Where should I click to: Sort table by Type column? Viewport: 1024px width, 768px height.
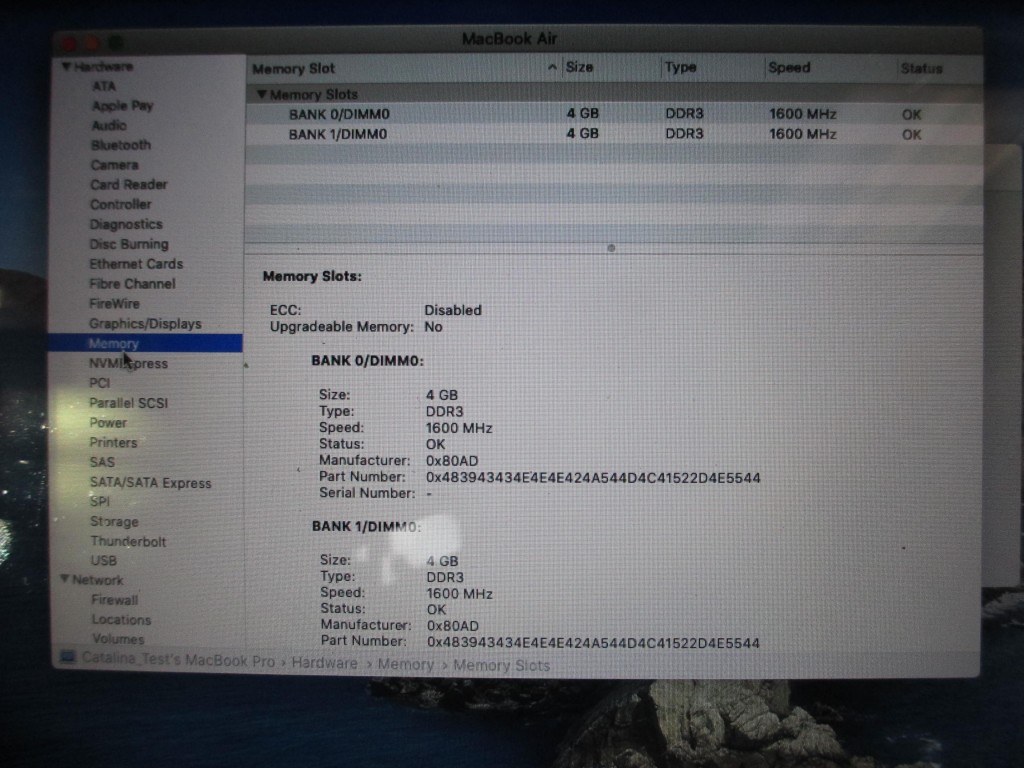[x=680, y=67]
